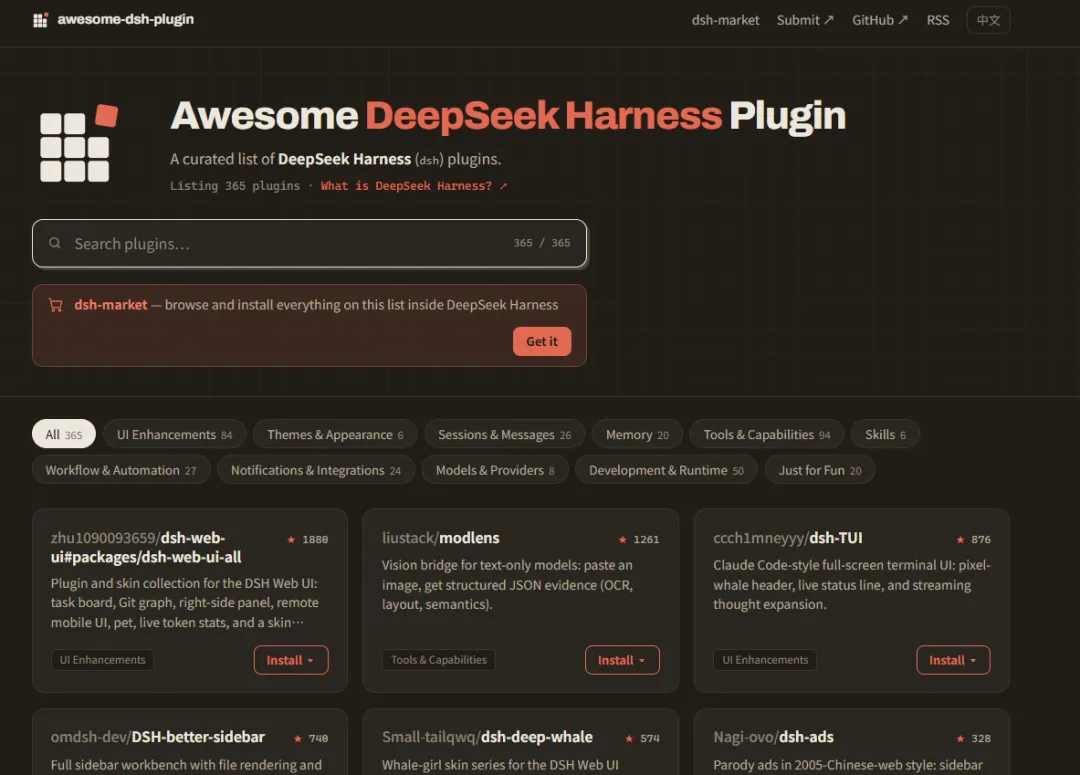The width and height of the screenshot is (1080, 775).
Task: Click the '365 / 365' result counter
Action: (541, 243)
